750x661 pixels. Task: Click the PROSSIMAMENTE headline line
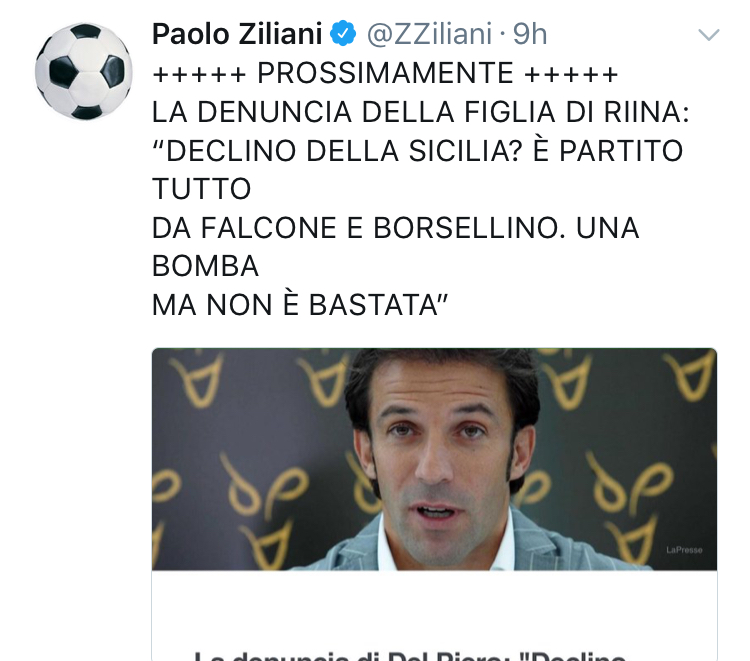[385, 73]
